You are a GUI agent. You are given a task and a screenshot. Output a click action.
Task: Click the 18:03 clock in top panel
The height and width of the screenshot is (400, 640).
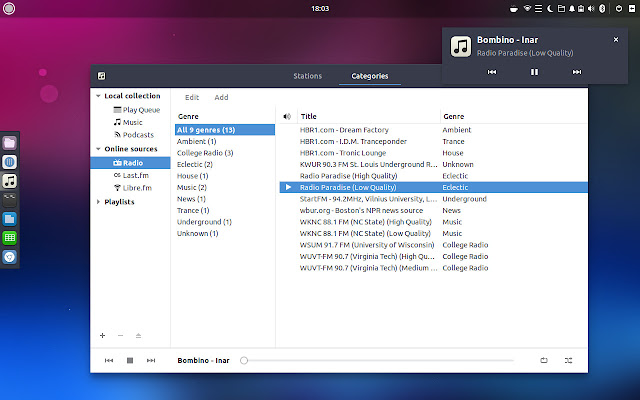[320, 9]
